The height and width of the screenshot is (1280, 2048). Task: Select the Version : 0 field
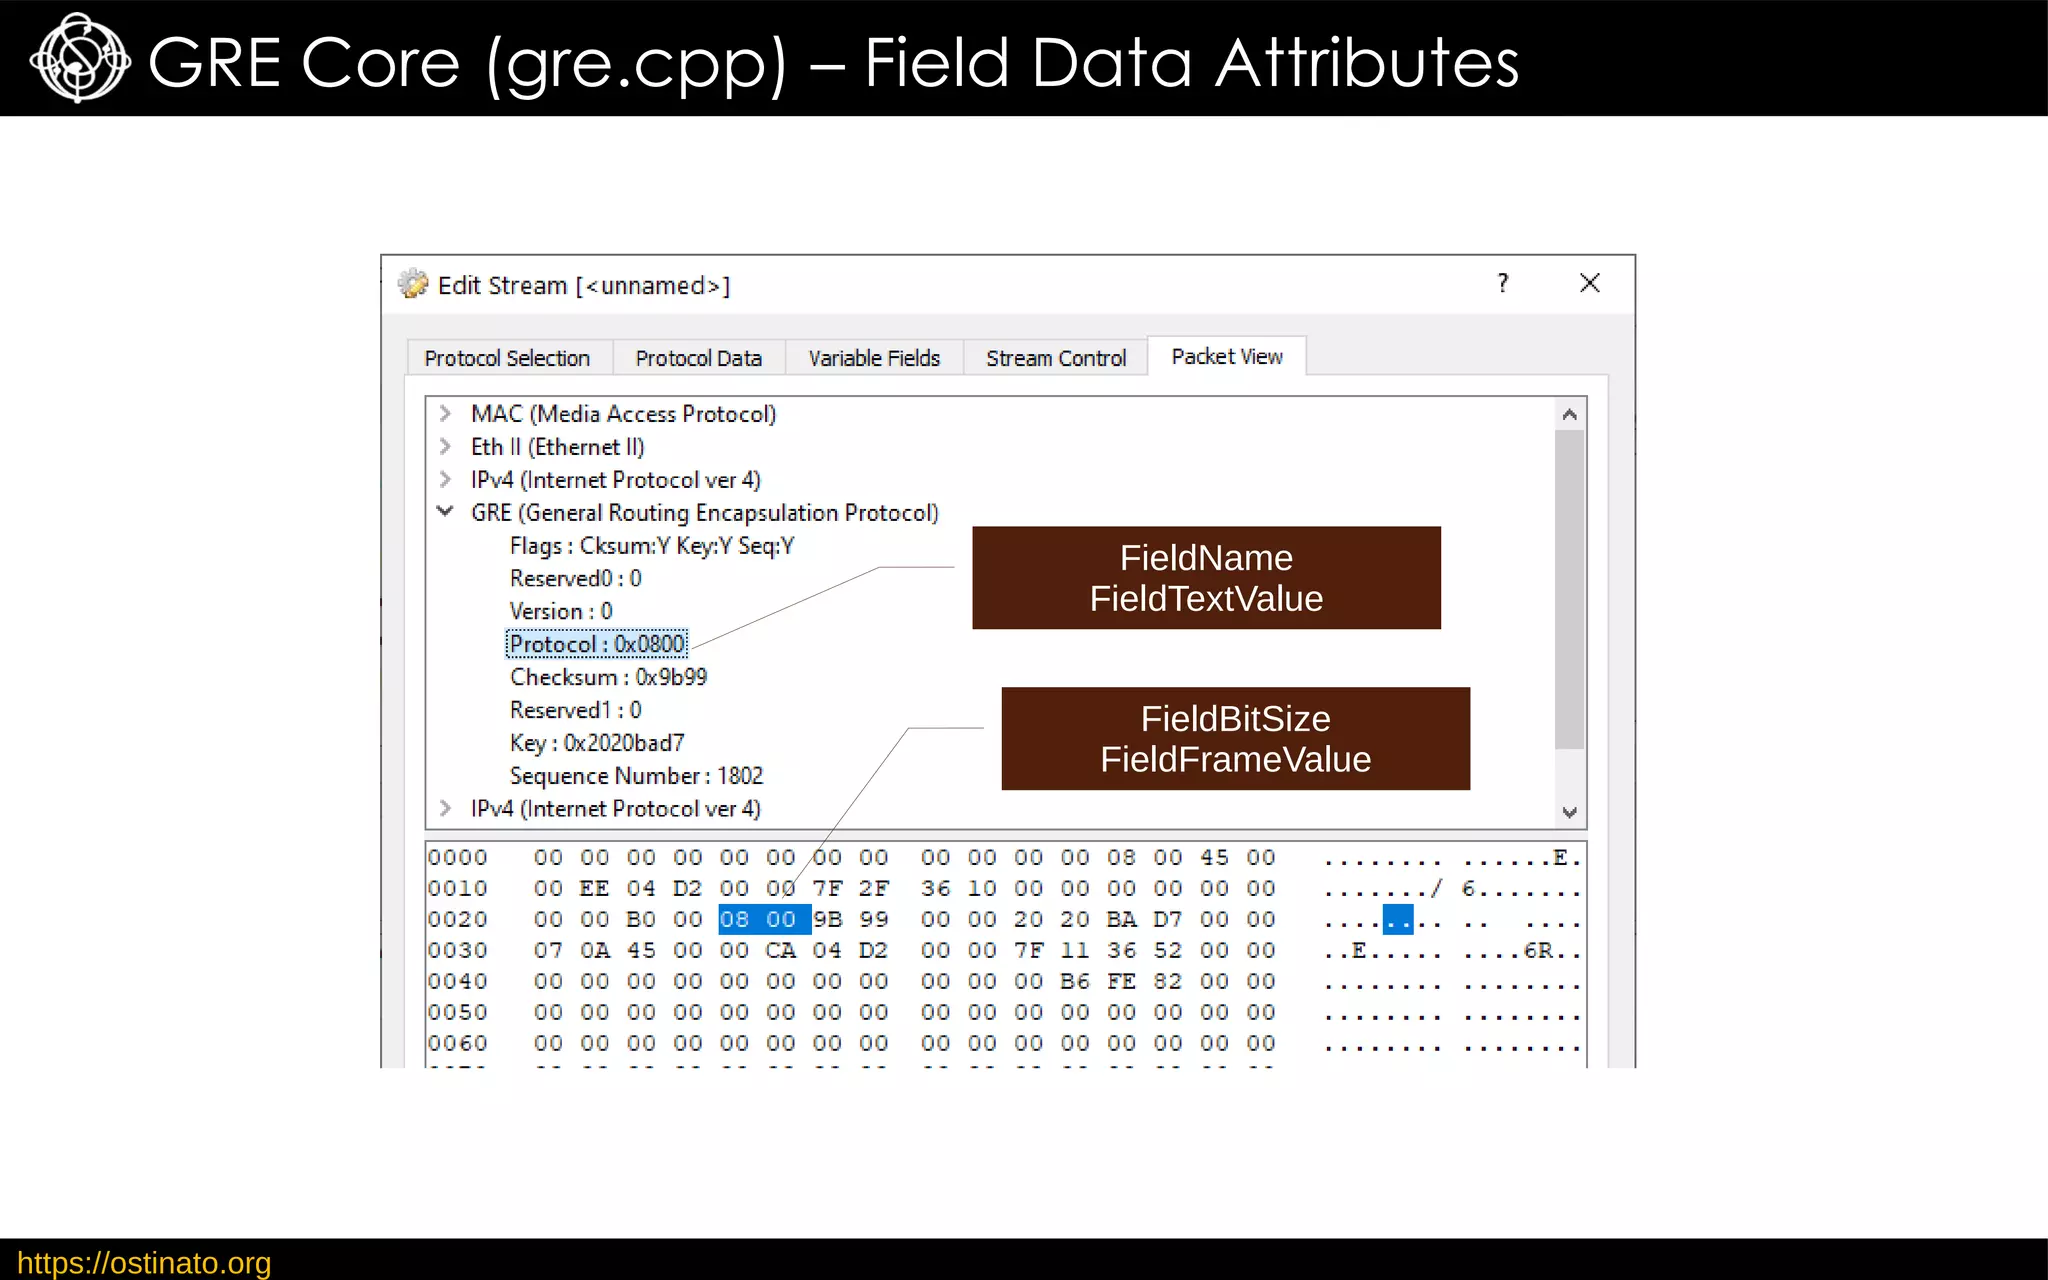pos(561,611)
